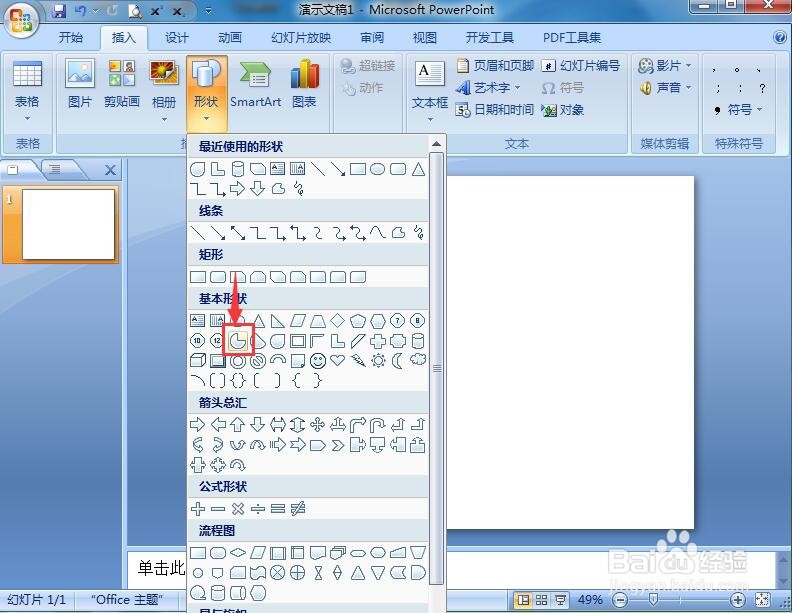
Task: Choose the heart shape in basic shapes
Action: click(x=337, y=361)
